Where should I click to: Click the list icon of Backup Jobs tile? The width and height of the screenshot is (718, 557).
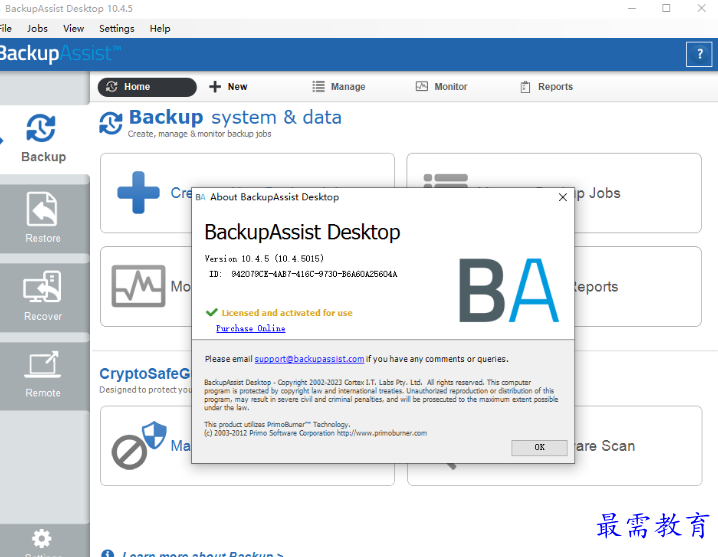point(446,181)
